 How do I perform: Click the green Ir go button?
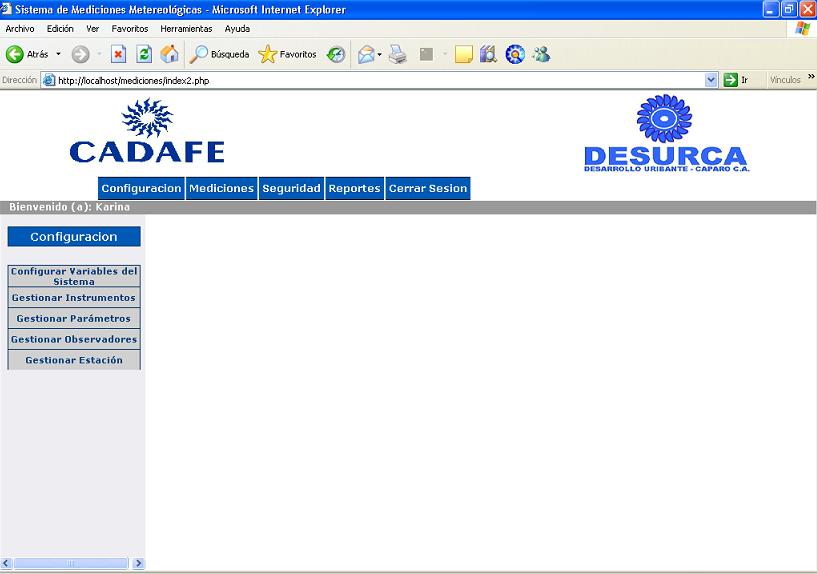click(x=731, y=80)
